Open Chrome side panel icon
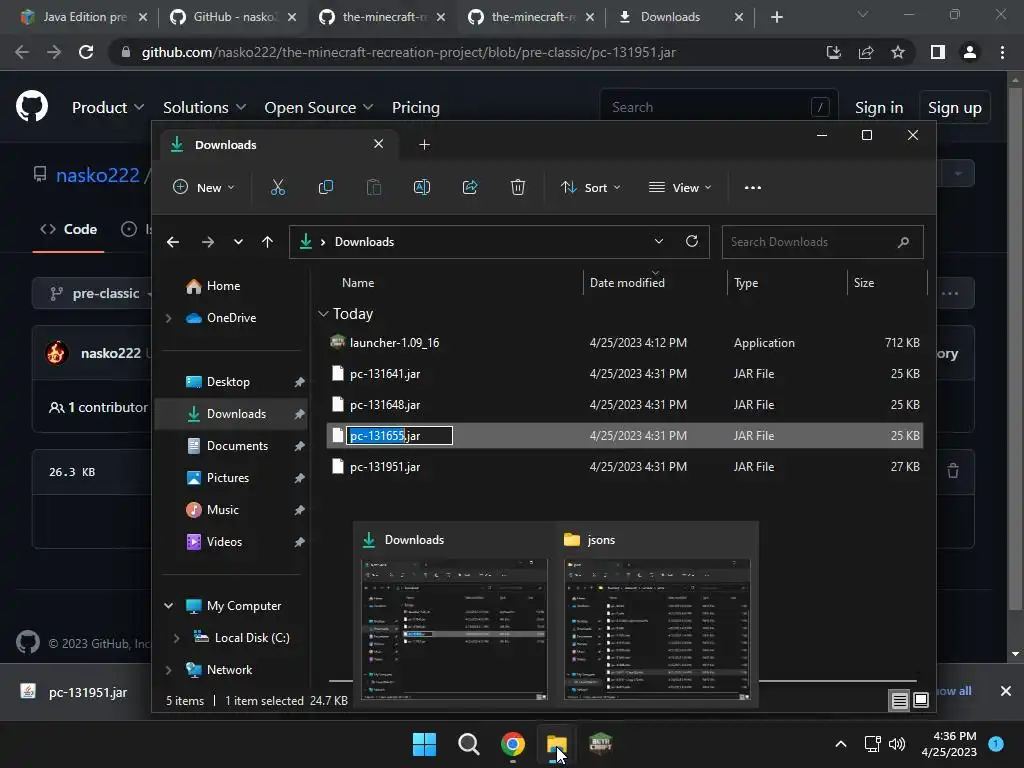 coord(938,52)
